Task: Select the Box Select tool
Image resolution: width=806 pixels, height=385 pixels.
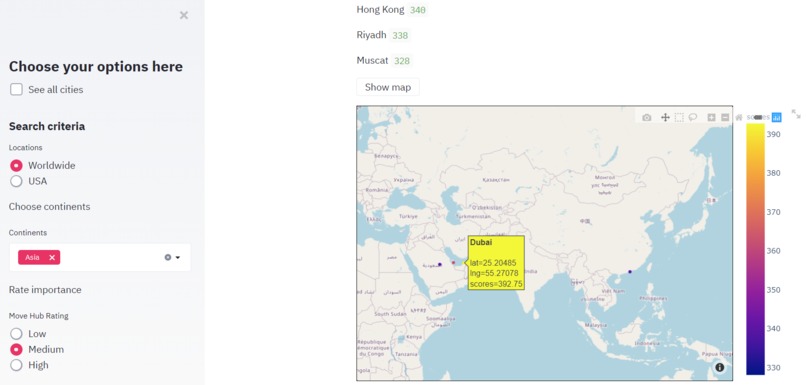Action: [x=679, y=118]
